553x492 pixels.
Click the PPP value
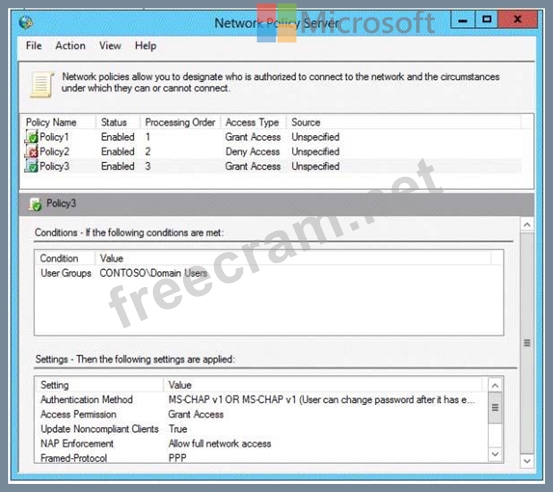pos(177,458)
